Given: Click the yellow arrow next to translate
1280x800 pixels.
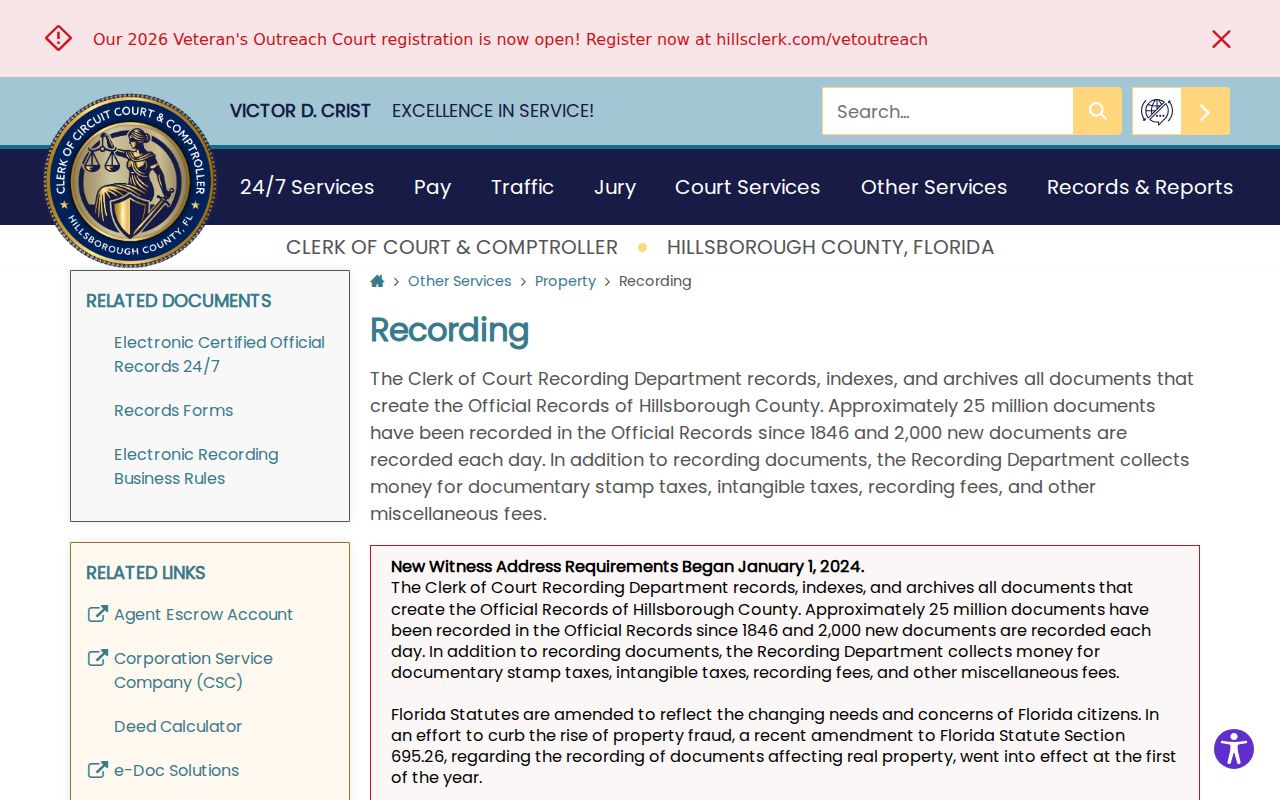Looking at the screenshot, I should 1205,111.
